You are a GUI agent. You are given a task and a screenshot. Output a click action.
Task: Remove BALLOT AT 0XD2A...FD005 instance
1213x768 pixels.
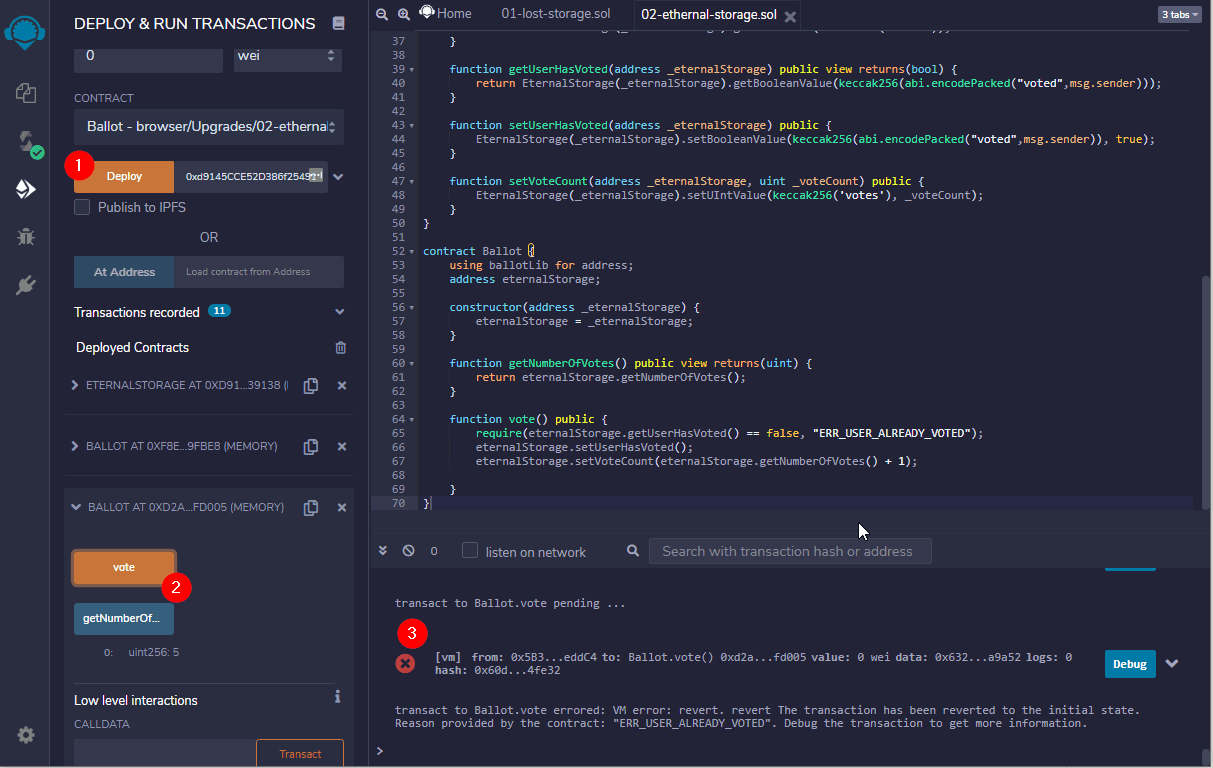click(x=342, y=507)
